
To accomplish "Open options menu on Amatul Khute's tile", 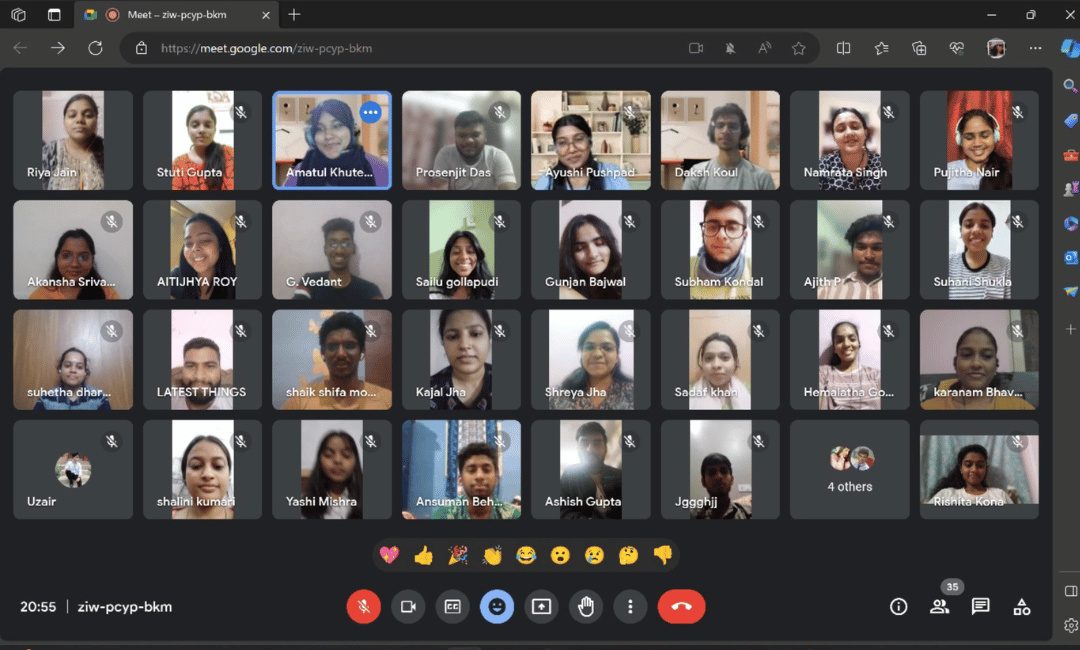I will pos(370,112).
